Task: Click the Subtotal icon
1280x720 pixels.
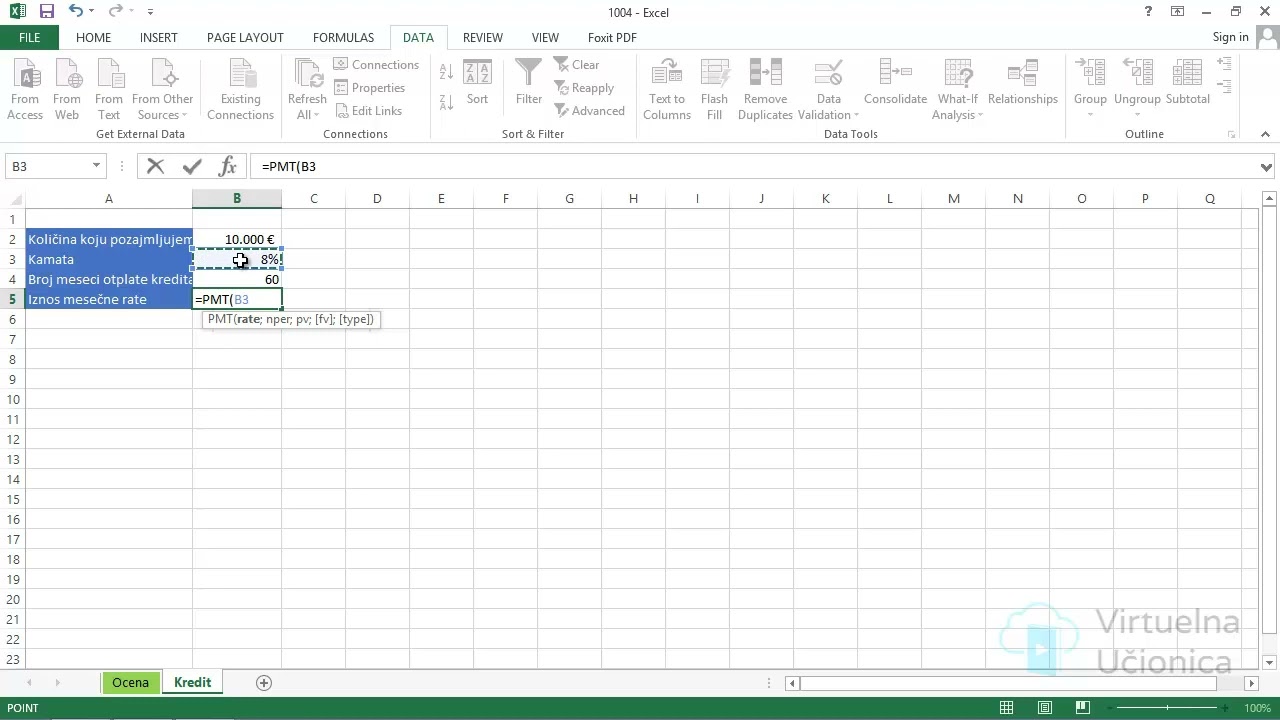Action: [x=1188, y=83]
